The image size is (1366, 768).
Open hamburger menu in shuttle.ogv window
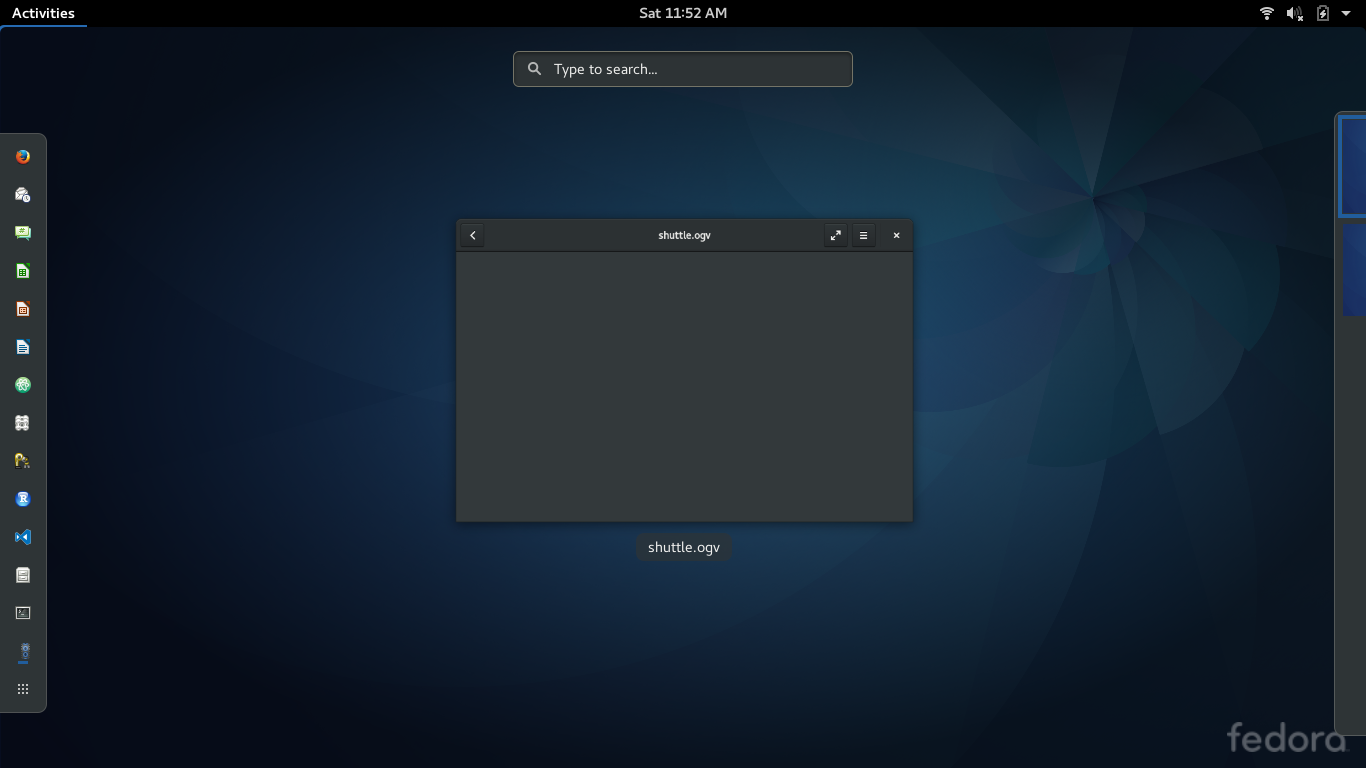pyautogui.click(x=864, y=235)
